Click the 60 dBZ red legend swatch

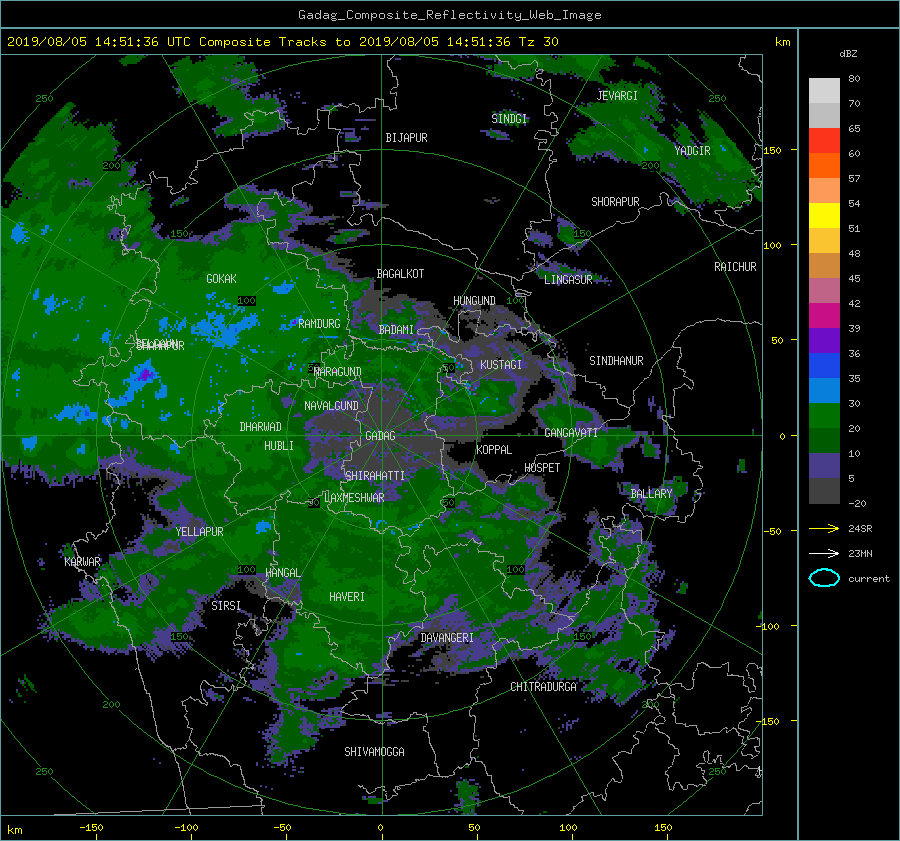[824, 141]
